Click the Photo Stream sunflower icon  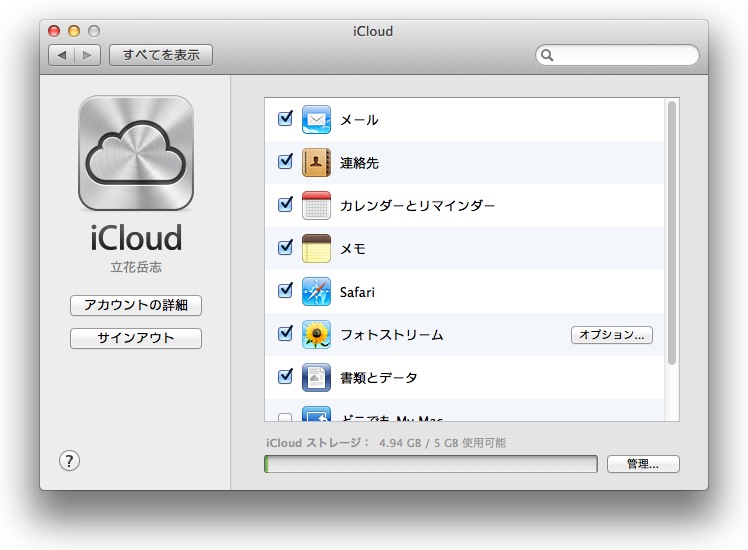pyautogui.click(x=316, y=335)
